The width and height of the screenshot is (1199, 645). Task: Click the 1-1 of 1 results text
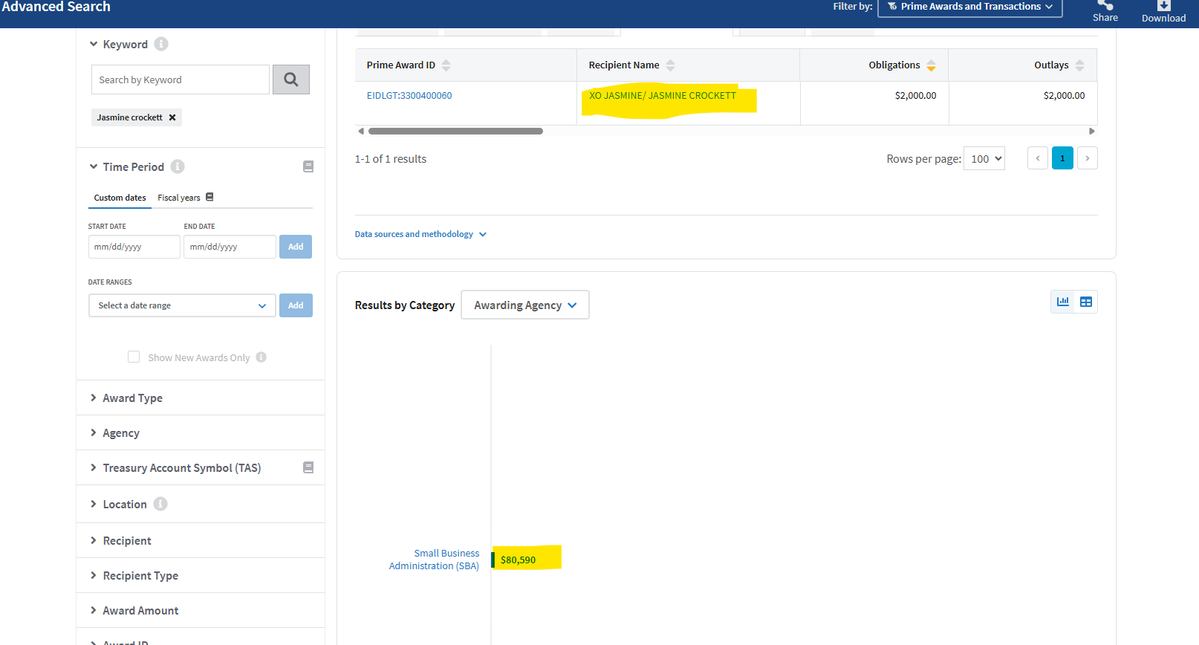point(391,159)
